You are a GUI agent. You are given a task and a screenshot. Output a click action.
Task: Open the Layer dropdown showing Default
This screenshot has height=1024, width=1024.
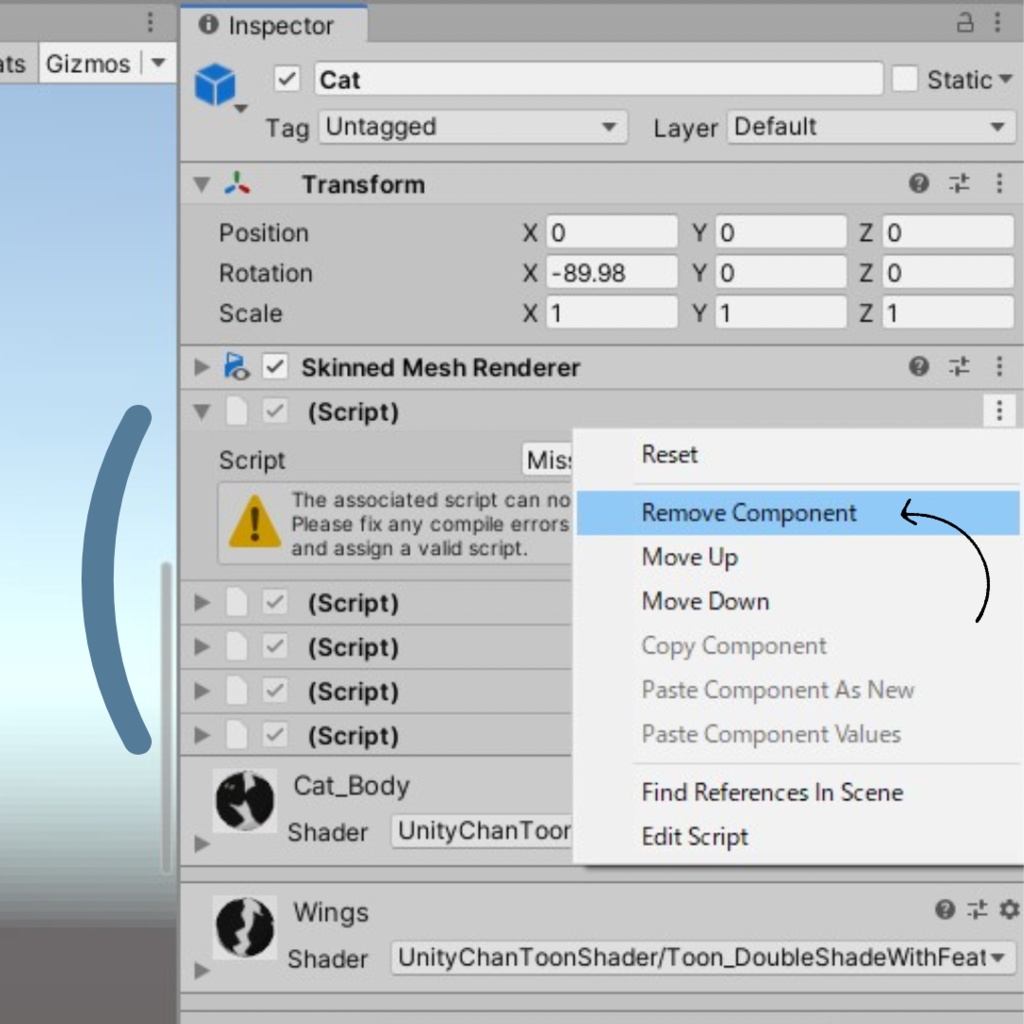click(871, 127)
